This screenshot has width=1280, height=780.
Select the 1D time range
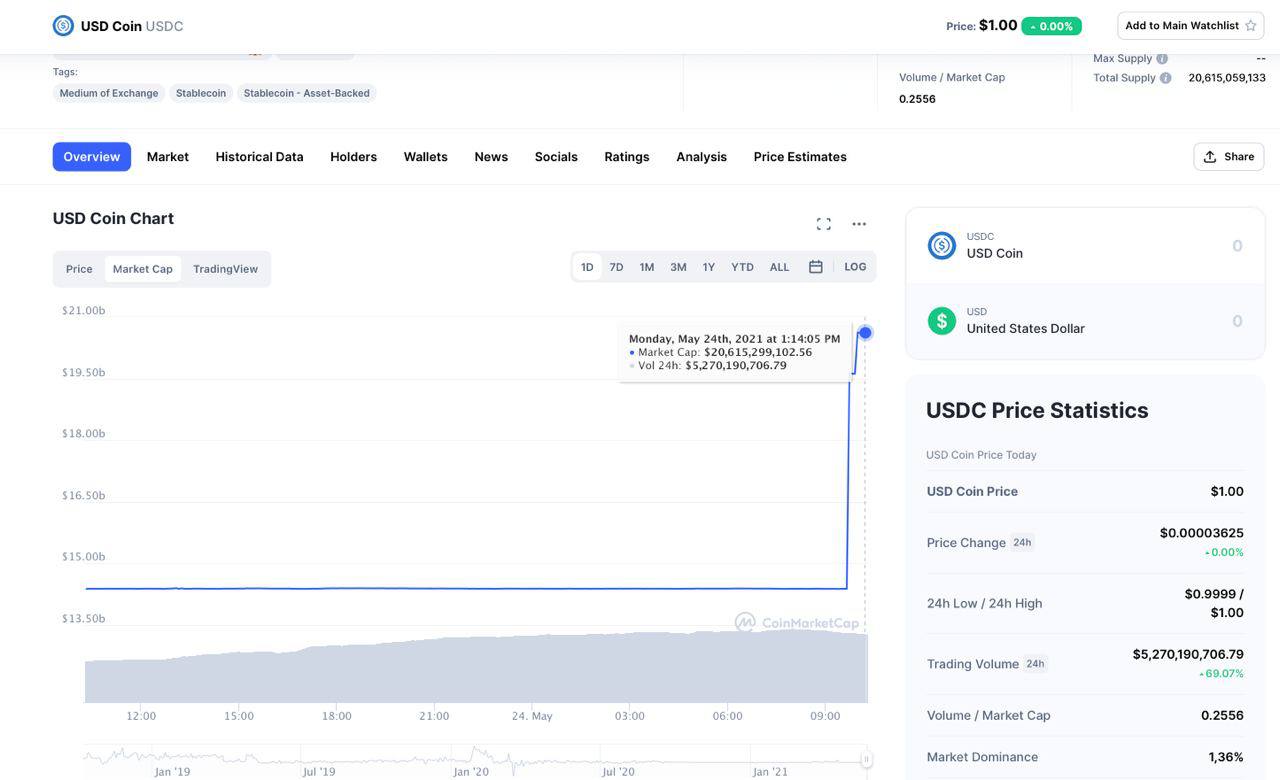[587, 267]
